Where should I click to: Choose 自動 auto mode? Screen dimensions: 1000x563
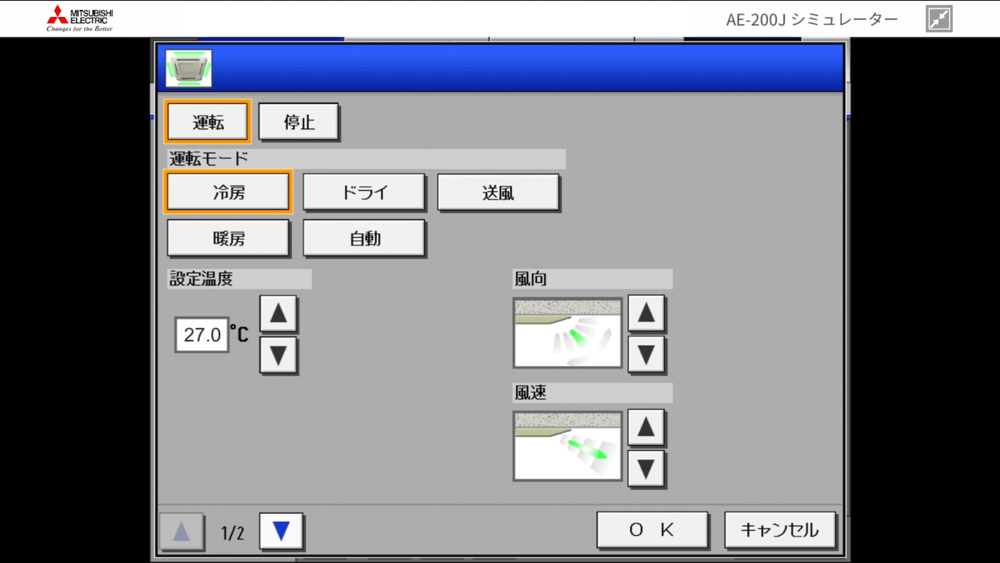click(x=364, y=238)
